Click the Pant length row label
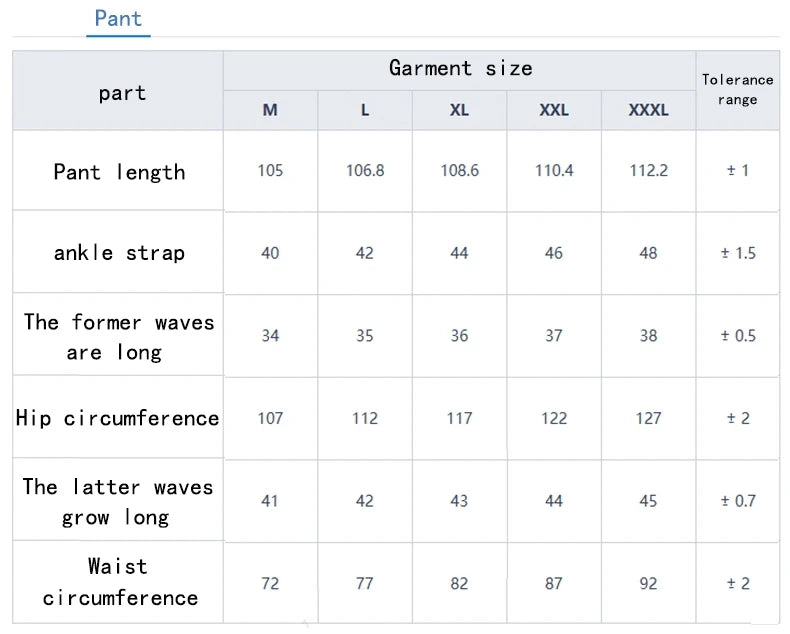 [x=119, y=172]
